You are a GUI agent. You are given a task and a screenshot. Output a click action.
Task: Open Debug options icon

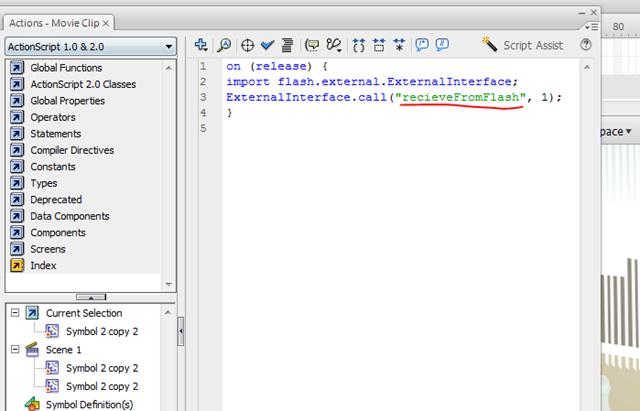point(334,45)
